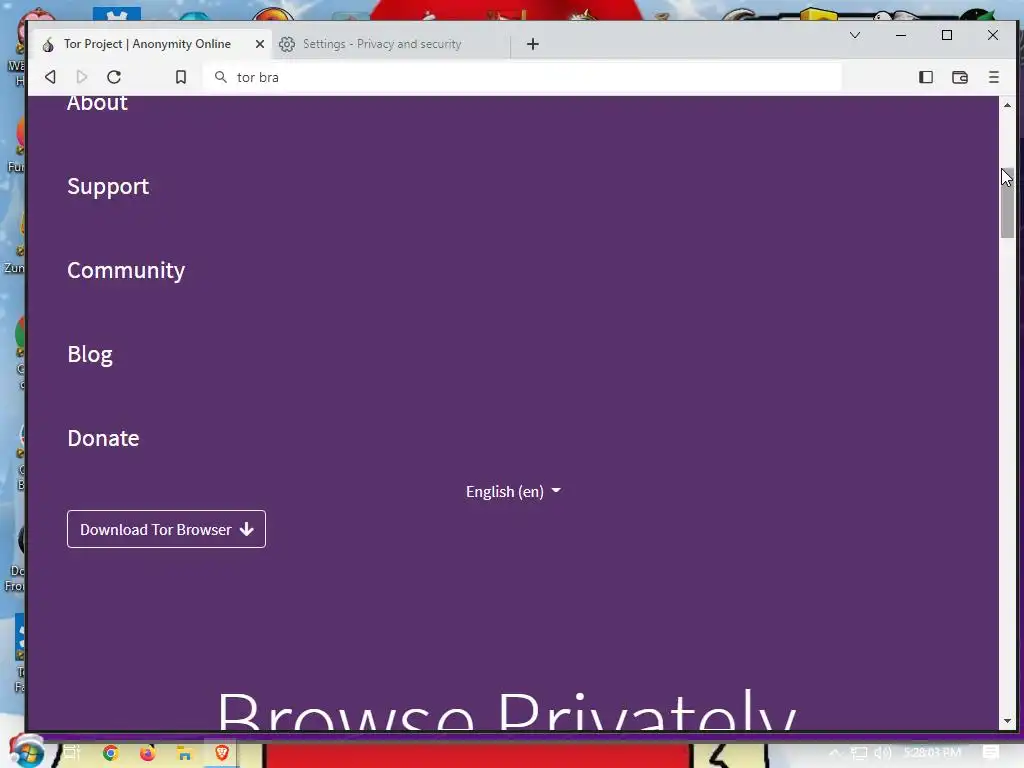Expand the English (en) language dropdown
The height and width of the screenshot is (768, 1024).
(x=513, y=491)
